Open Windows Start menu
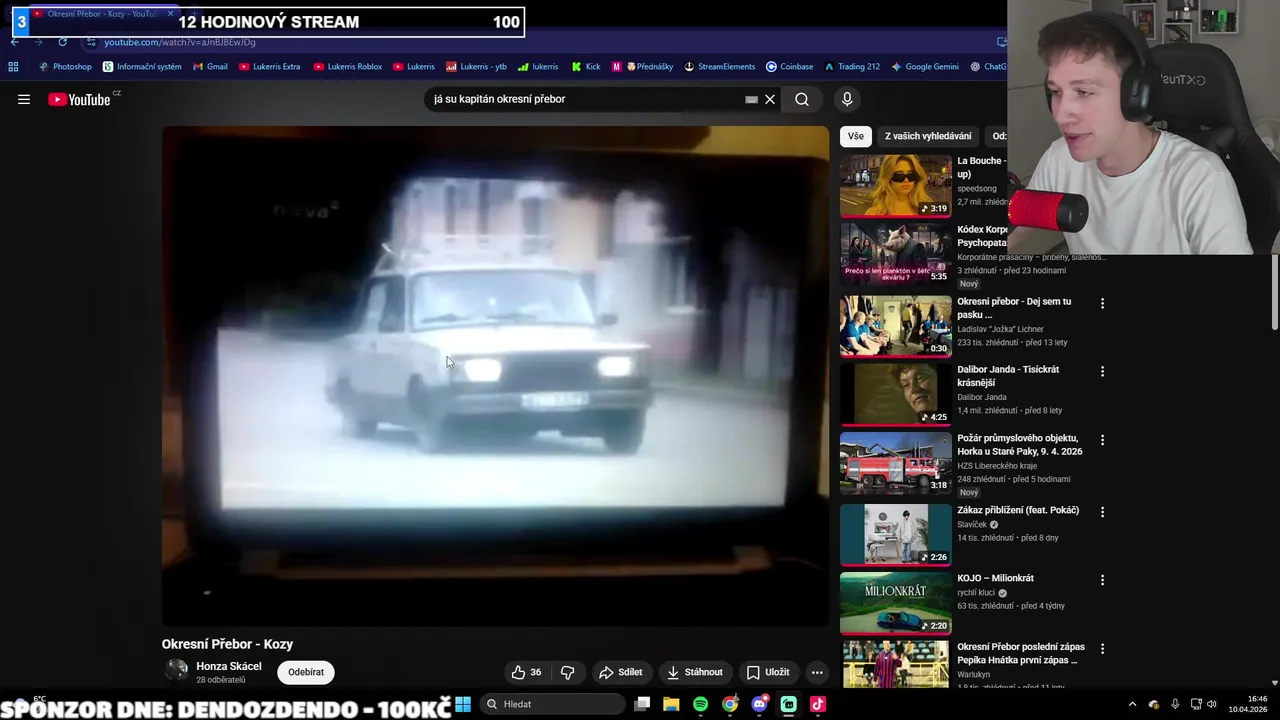Viewport: 1280px width, 720px height. tap(463, 704)
